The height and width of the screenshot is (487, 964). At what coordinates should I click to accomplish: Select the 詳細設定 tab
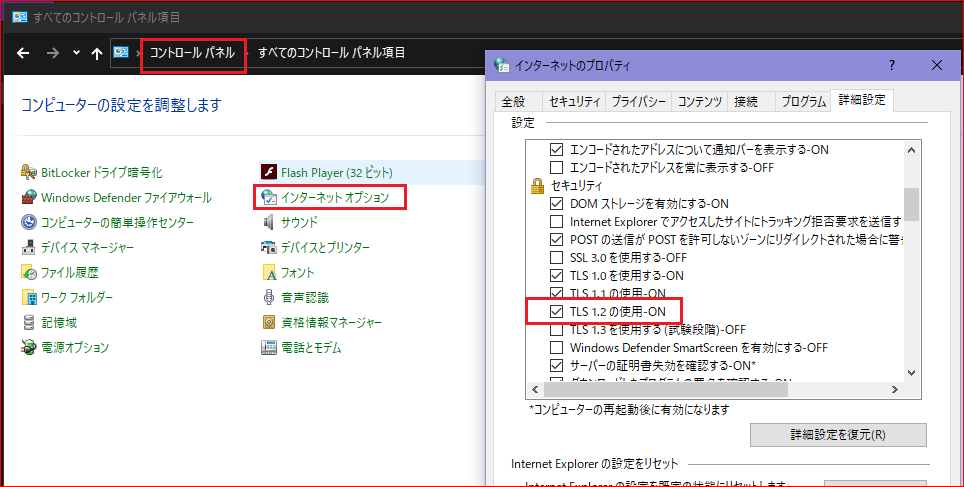click(862, 100)
